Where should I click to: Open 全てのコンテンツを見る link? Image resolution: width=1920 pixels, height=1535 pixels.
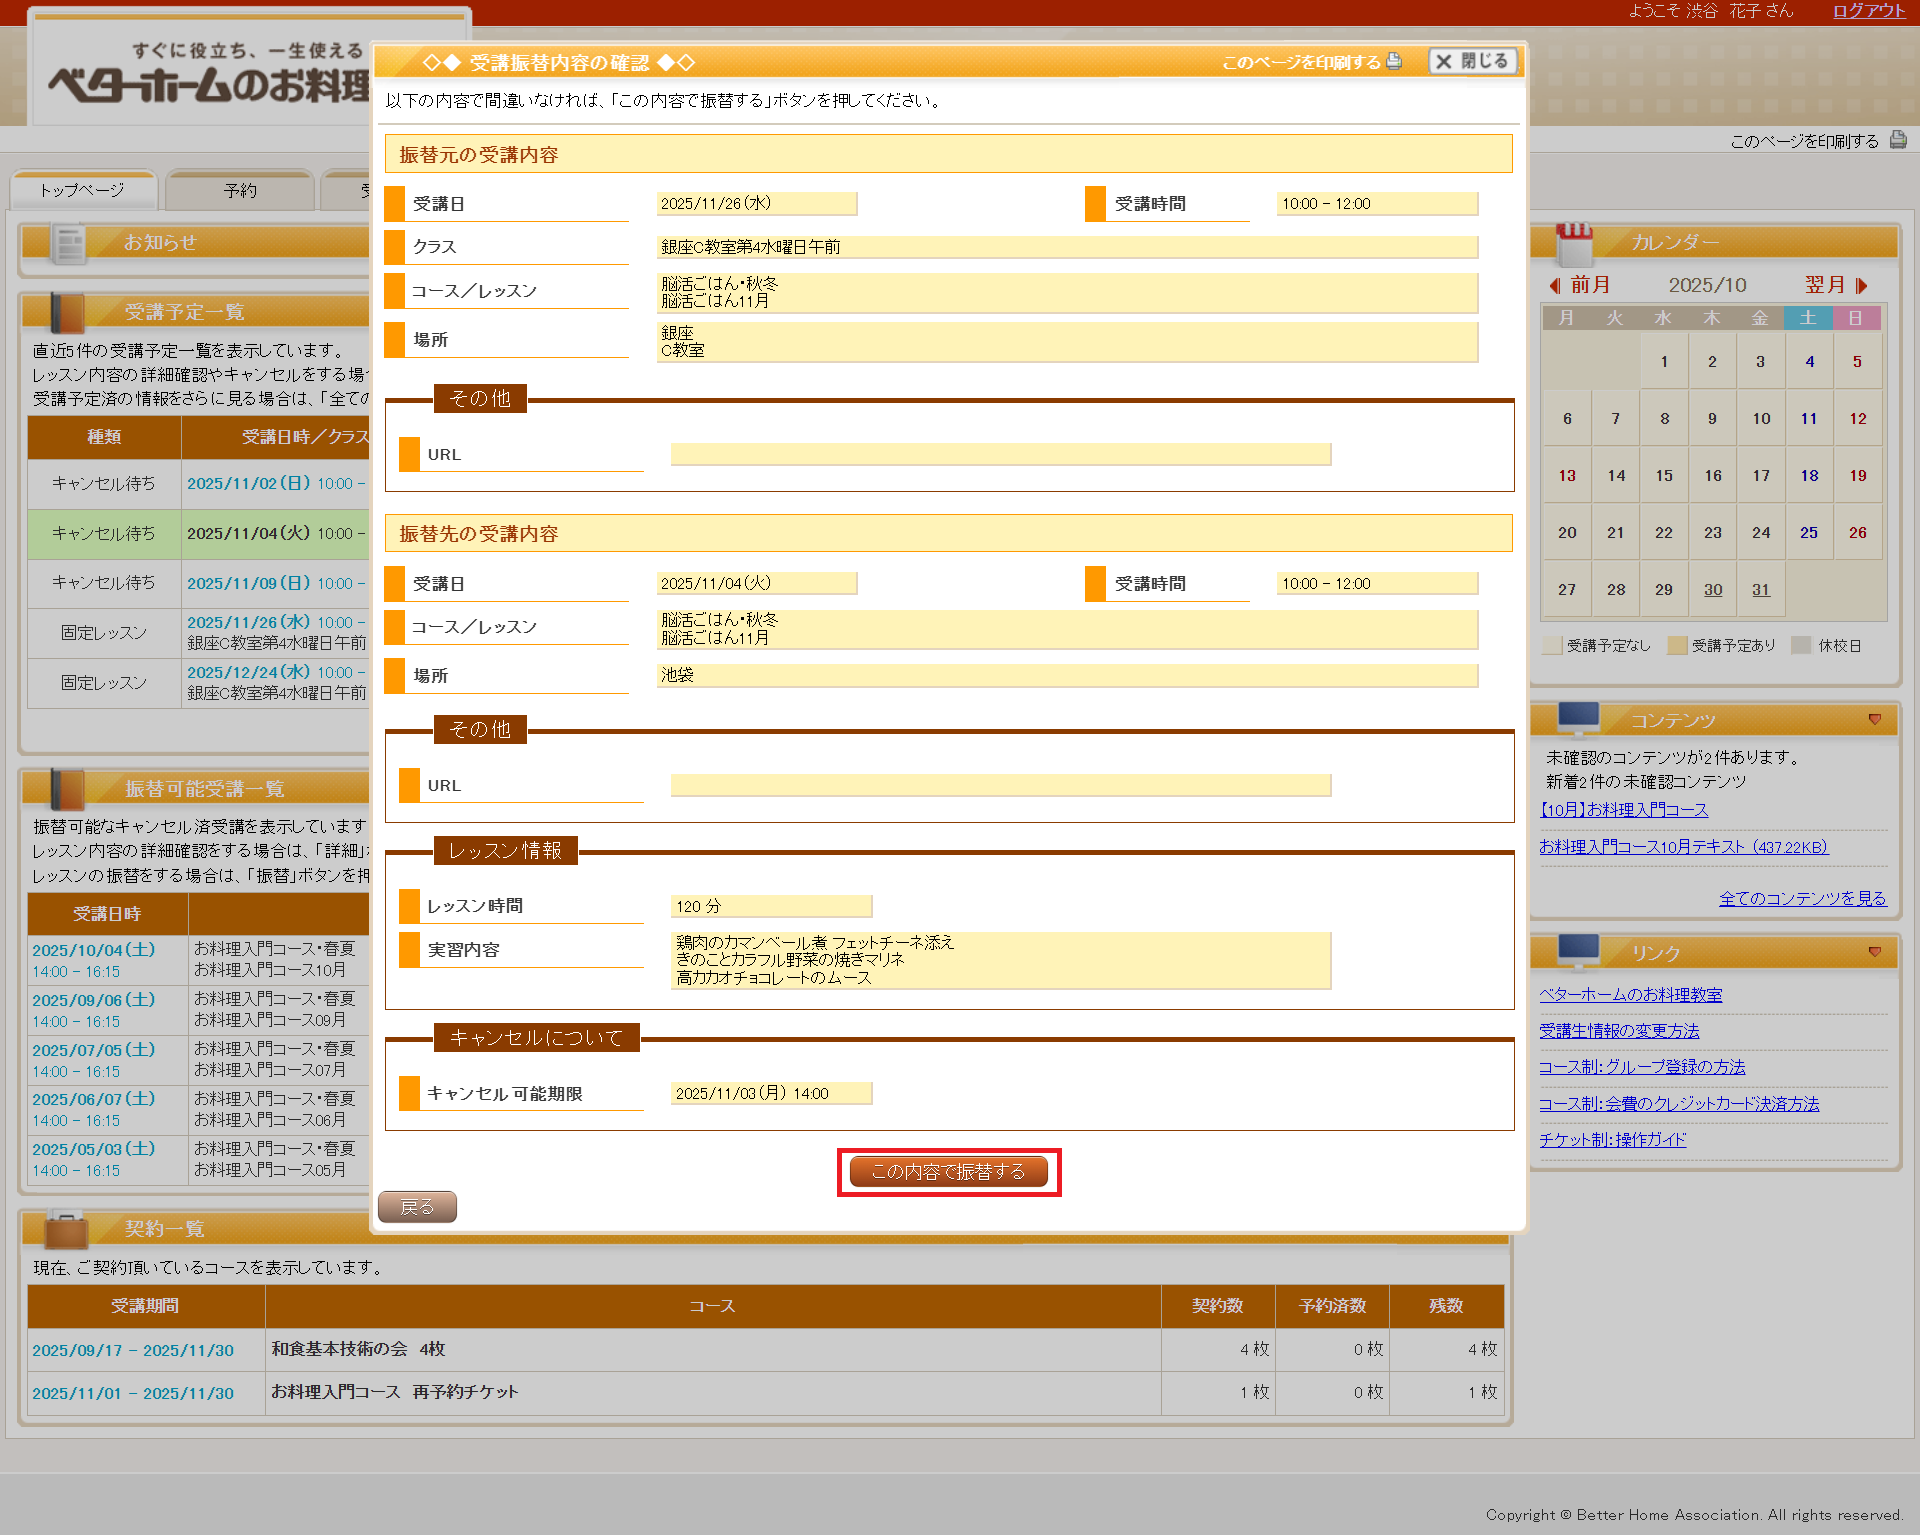point(1802,898)
